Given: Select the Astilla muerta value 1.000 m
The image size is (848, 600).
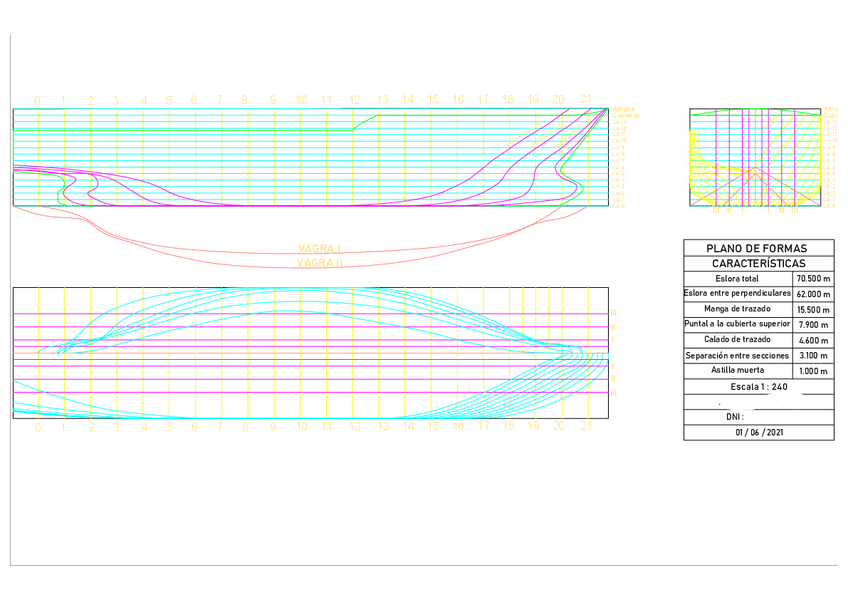Looking at the screenshot, I should click(813, 370).
